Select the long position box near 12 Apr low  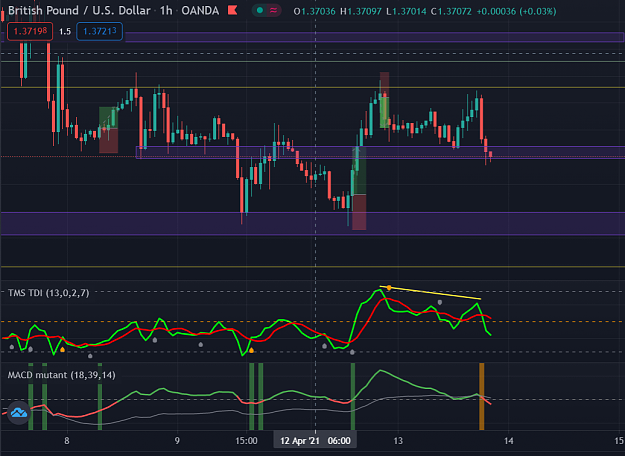pyautogui.click(x=359, y=188)
